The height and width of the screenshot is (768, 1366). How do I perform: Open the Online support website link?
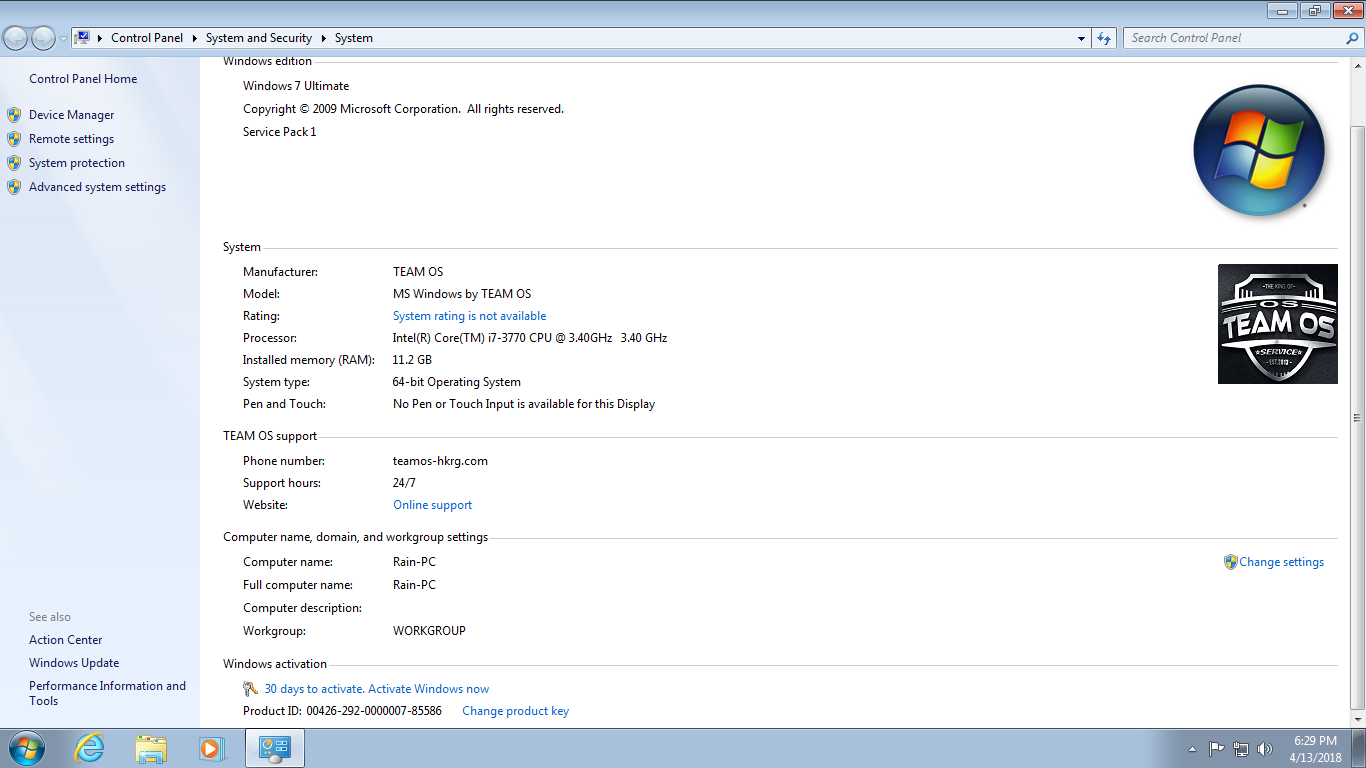[x=432, y=505]
